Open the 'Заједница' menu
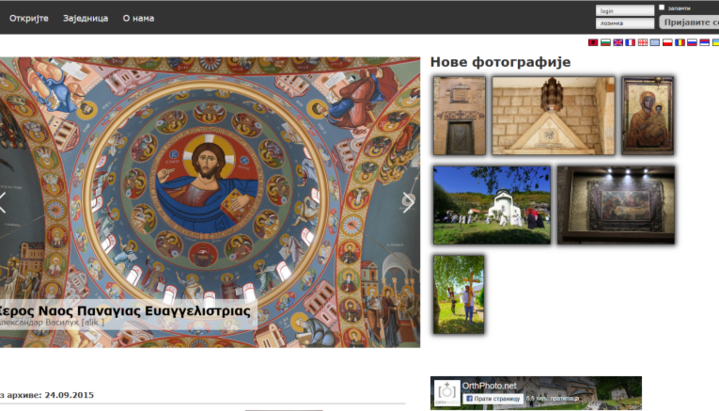The height and width of the screenshot is (411, 719). pyautogui.click(x=85, y=18)
